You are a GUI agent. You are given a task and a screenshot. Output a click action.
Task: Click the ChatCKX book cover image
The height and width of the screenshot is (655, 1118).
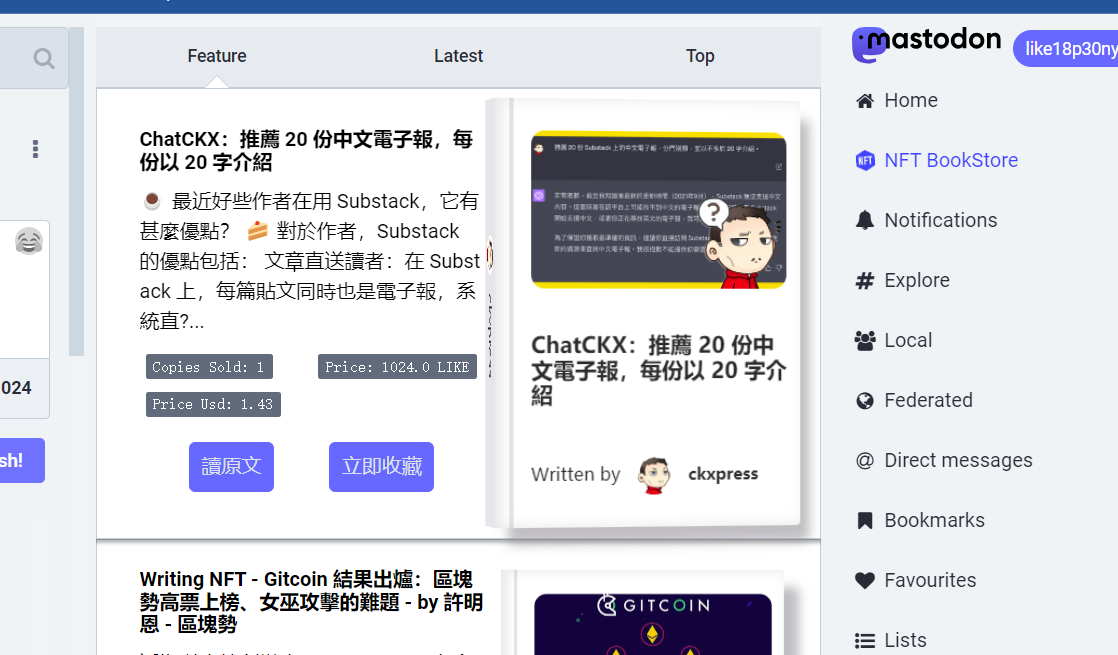(658, 210)
